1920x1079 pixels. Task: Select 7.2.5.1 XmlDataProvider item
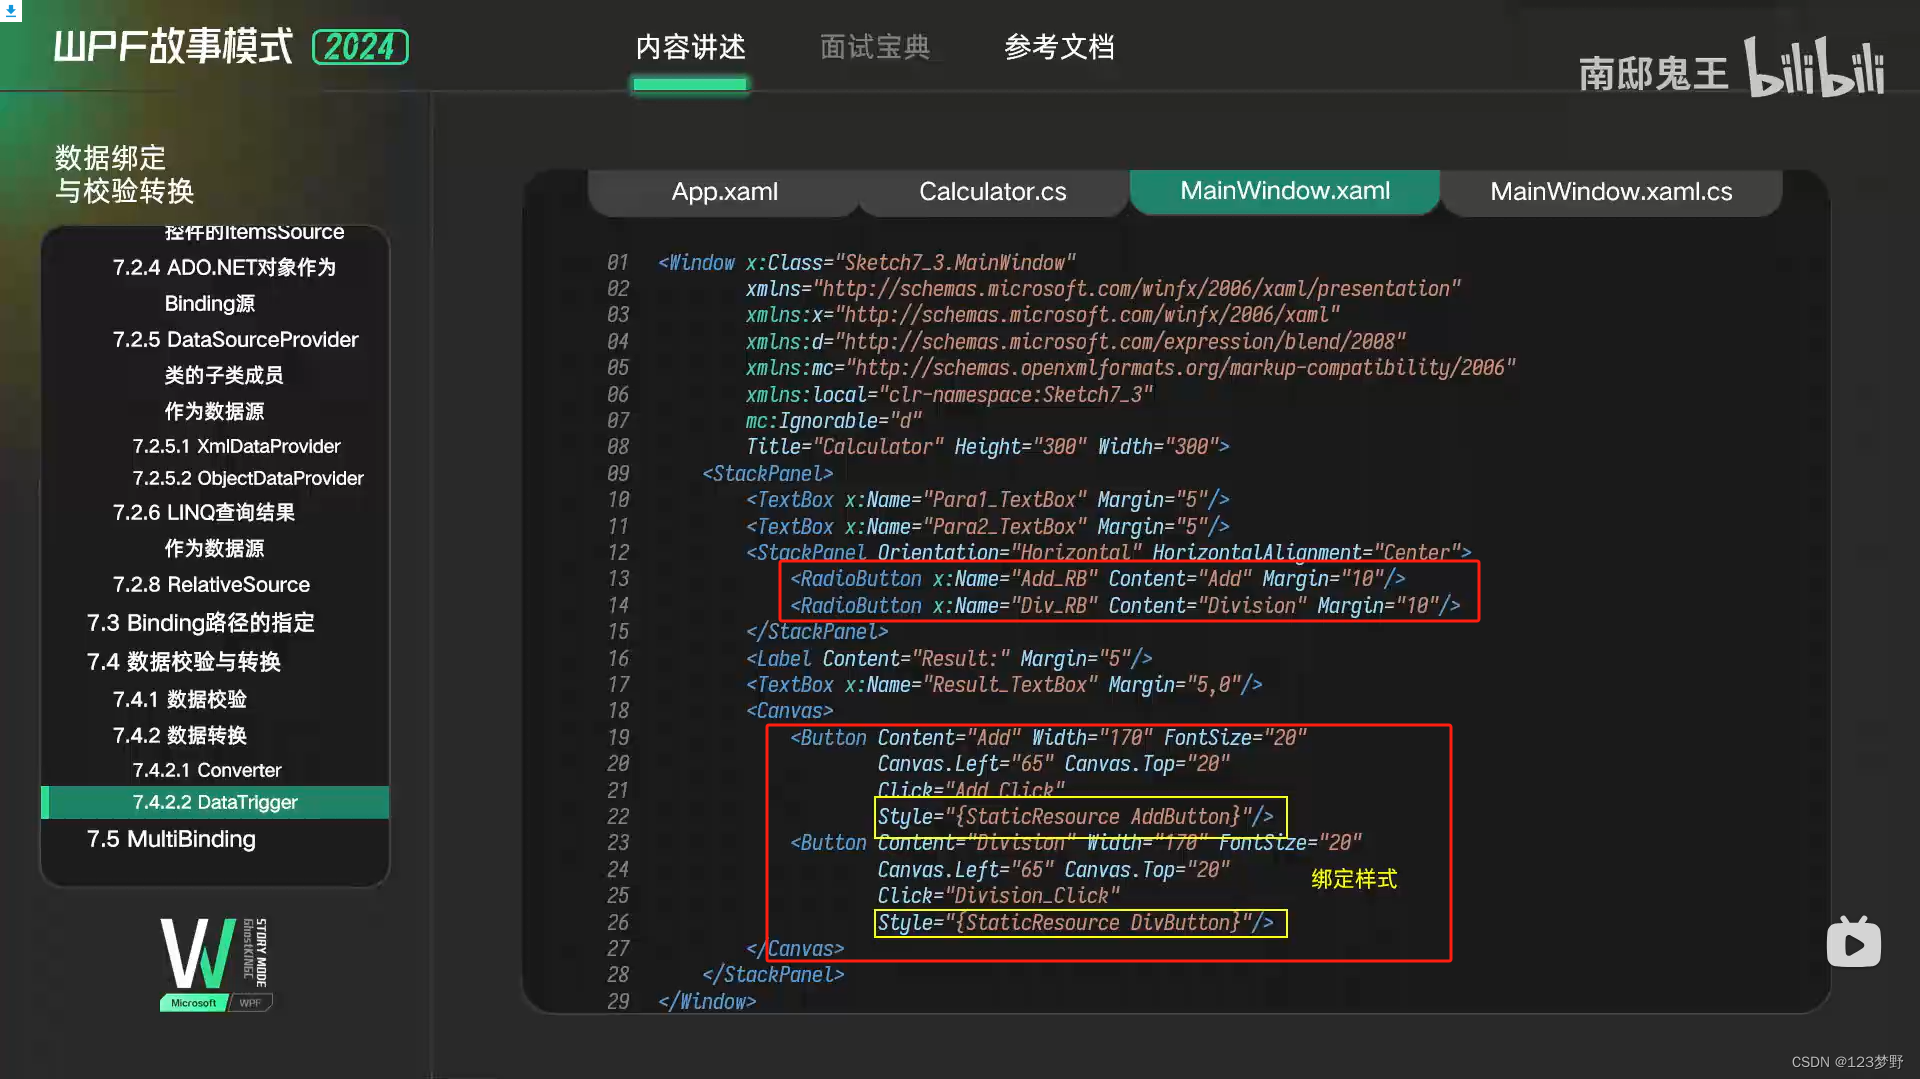coord(236,446)
